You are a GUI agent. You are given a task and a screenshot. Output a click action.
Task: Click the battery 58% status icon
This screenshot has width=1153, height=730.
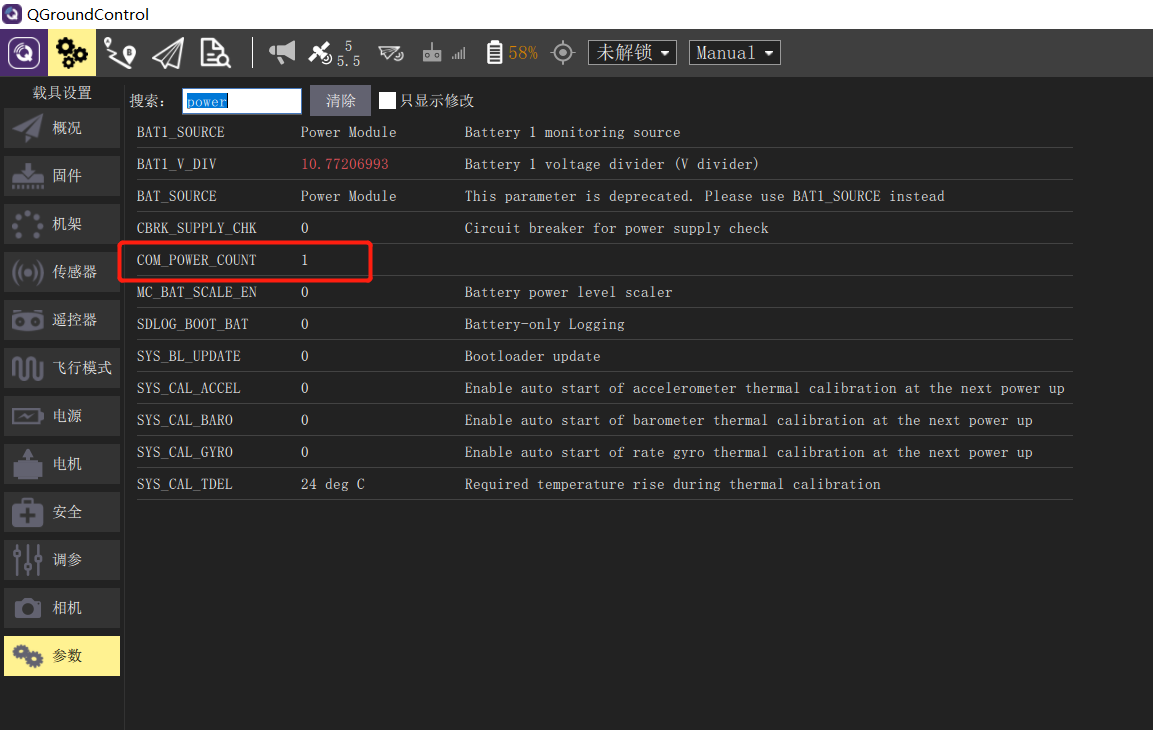(x=510, y=52)
